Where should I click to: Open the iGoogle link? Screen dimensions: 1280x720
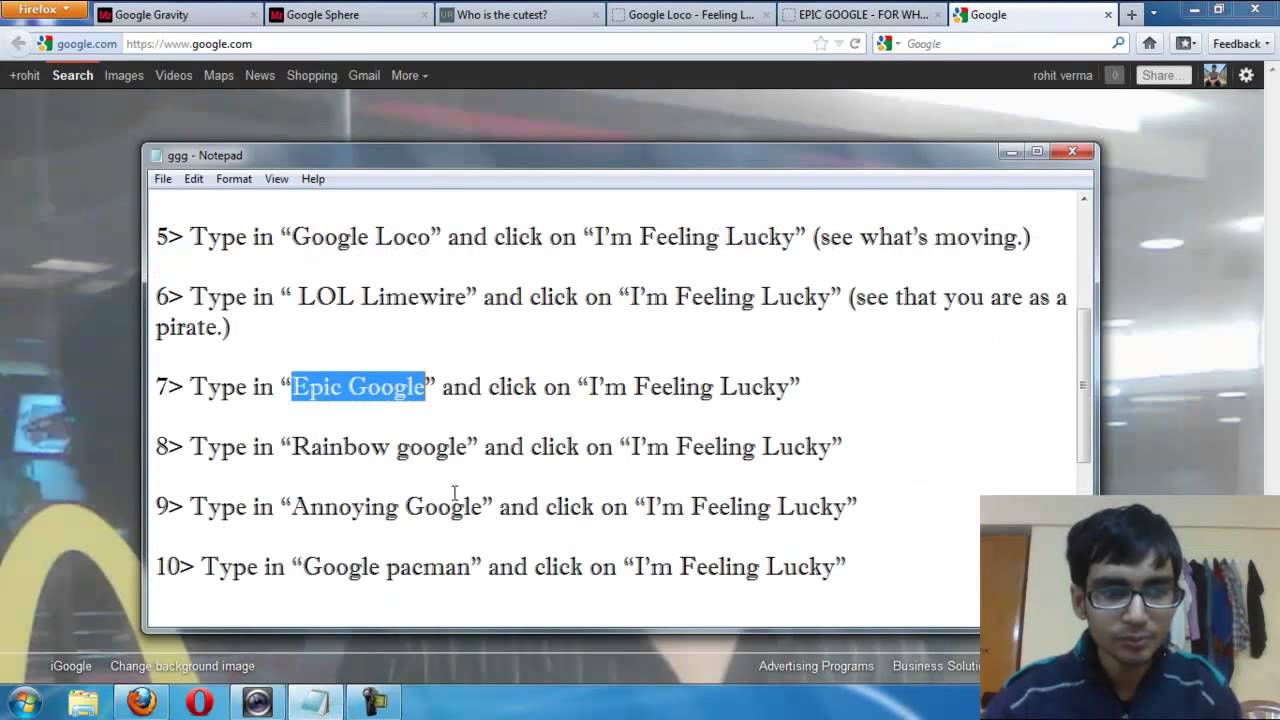[71, 666]
